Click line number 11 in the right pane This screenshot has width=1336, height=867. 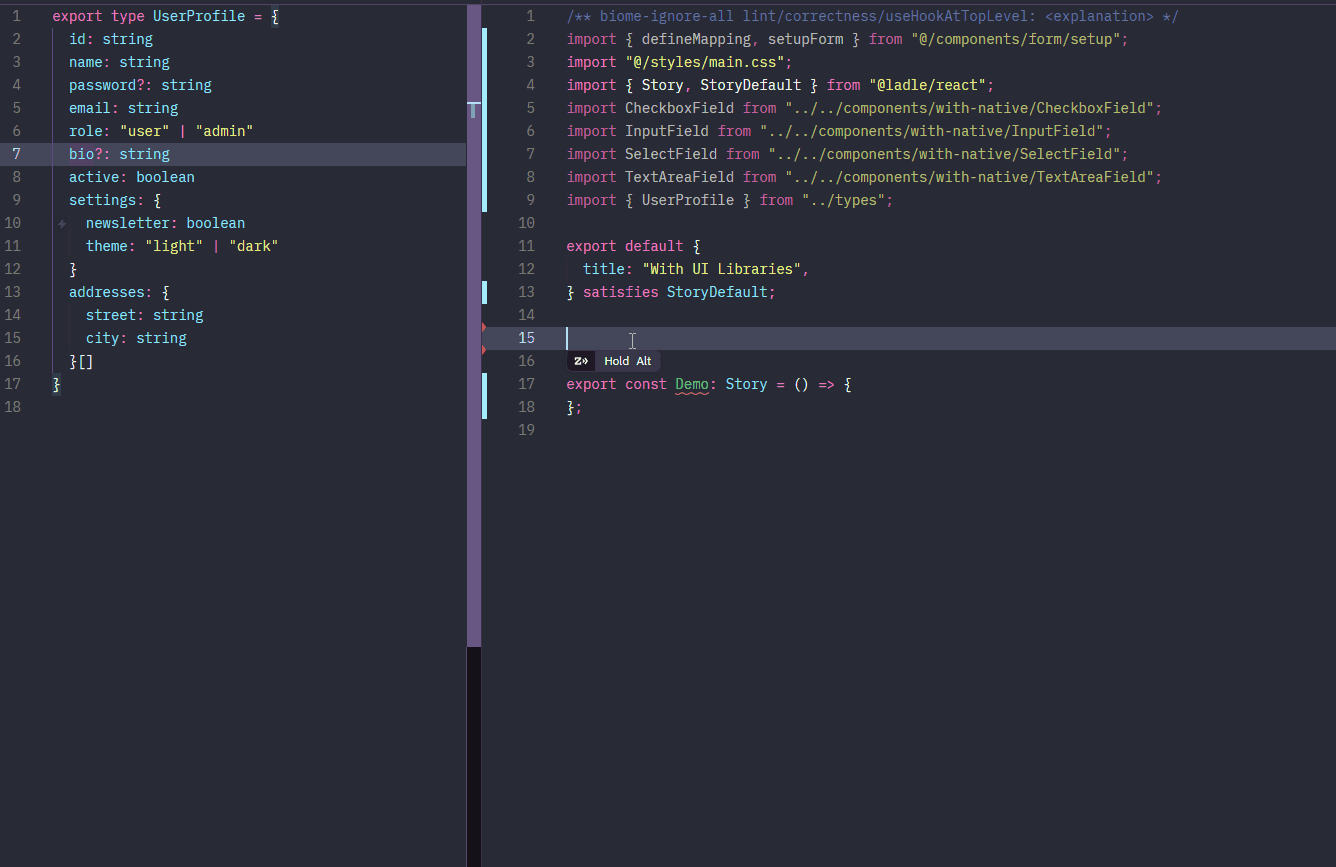(x=526, y=246)
